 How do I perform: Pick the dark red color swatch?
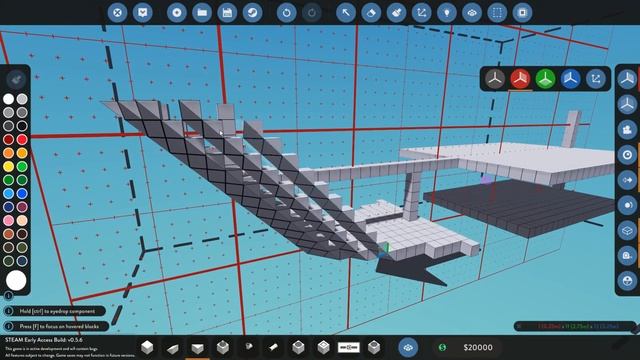tap(9, 139)
